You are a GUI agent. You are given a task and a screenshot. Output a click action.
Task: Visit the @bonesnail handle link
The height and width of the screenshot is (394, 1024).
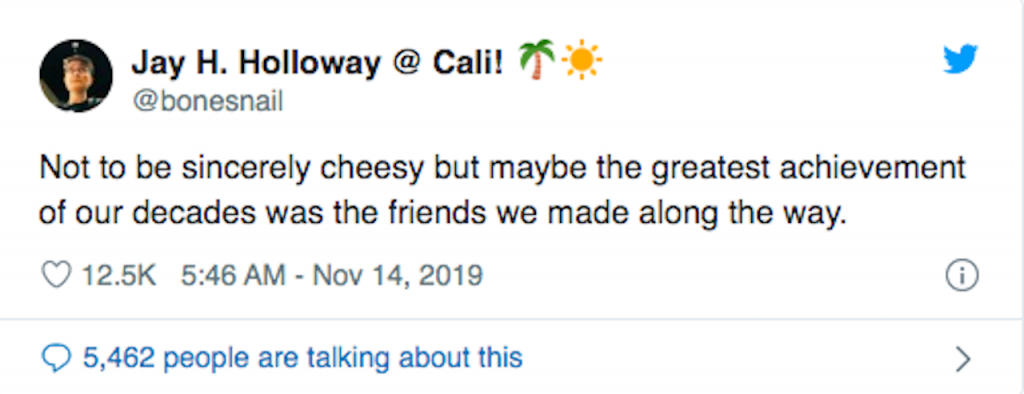coord(208,102)
